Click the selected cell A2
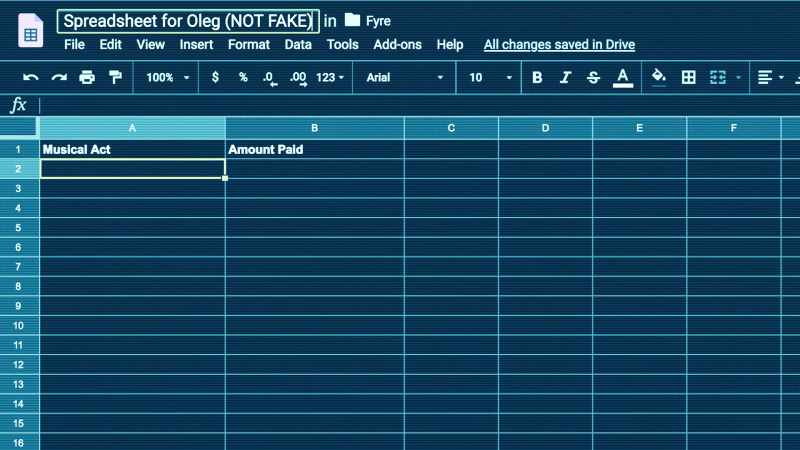This screenshot has width=800, height=450. [132, 169]
